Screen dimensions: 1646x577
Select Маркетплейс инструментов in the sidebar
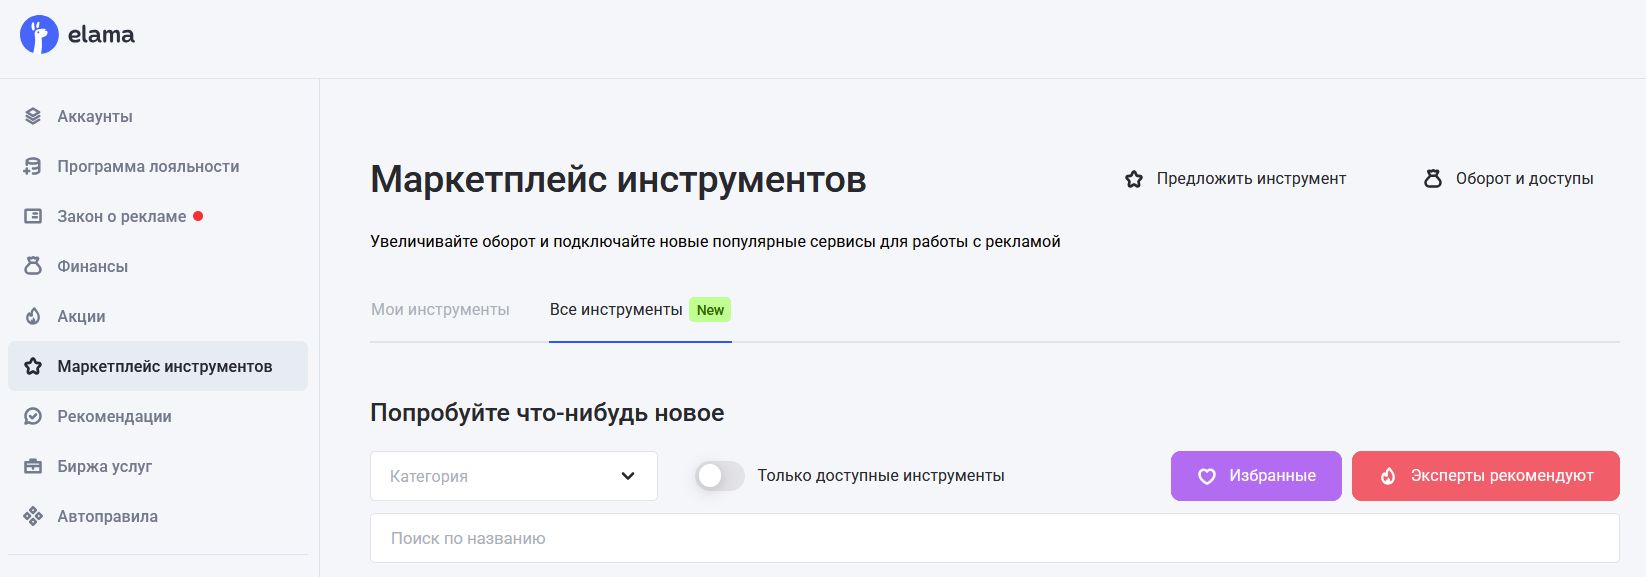click(x=158, y=366)
